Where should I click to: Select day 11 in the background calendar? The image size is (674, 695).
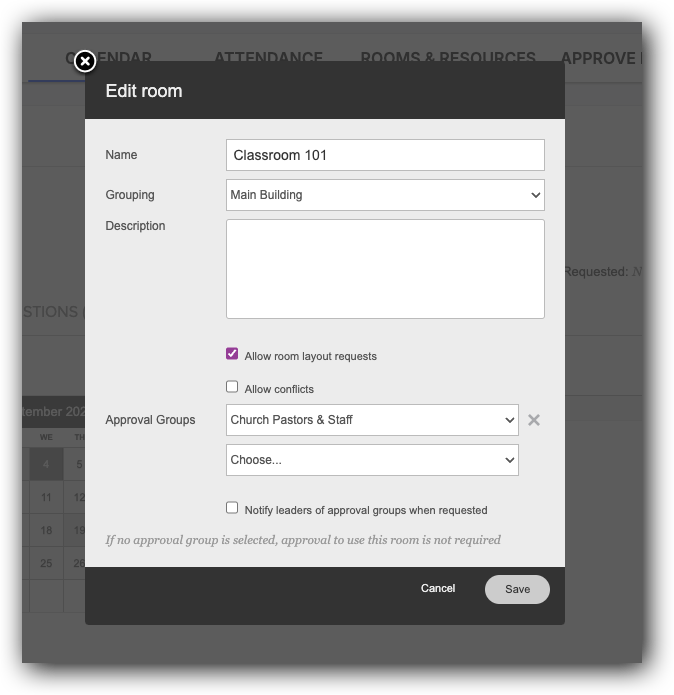click(46, 497)
